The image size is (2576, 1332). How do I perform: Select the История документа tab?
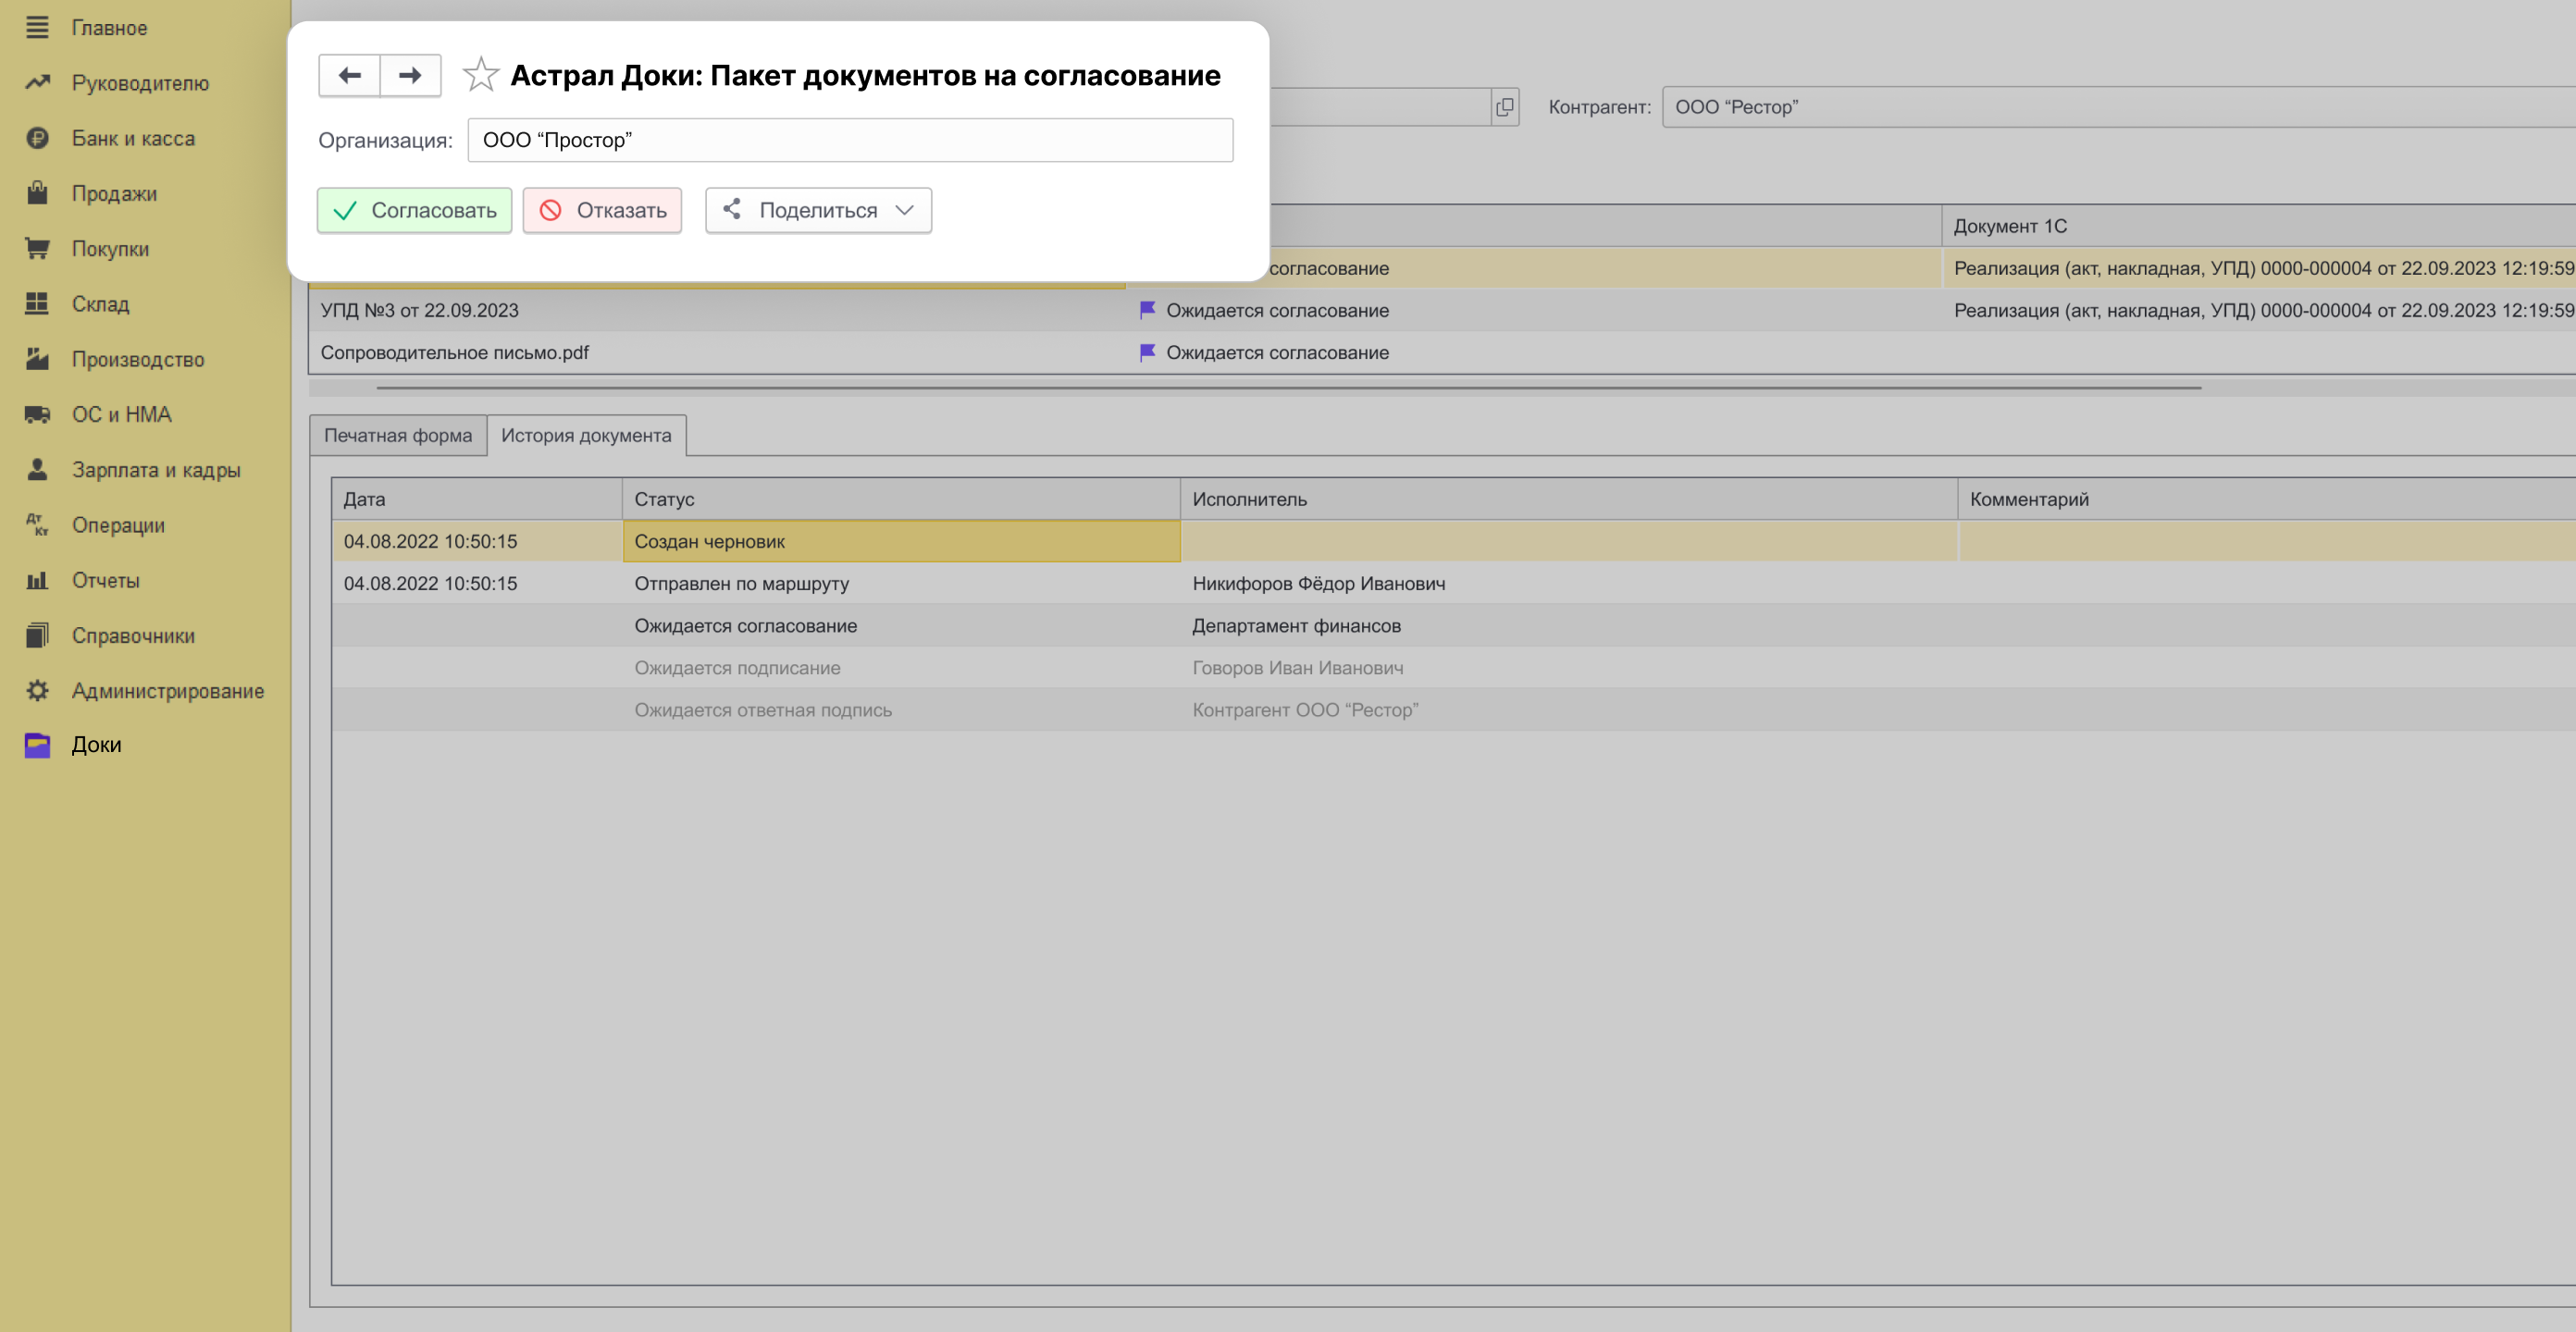pos(586,435)
